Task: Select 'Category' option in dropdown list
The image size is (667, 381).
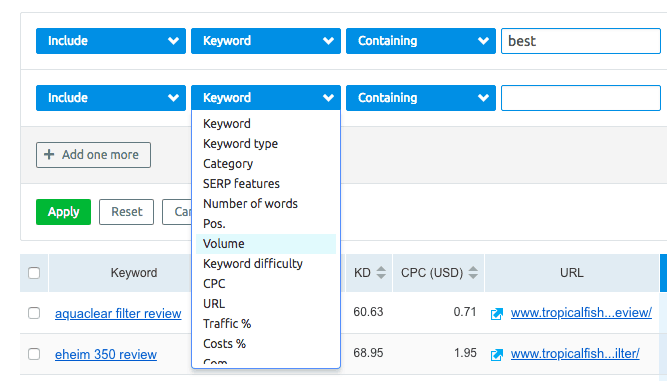Action: point(266,164)
